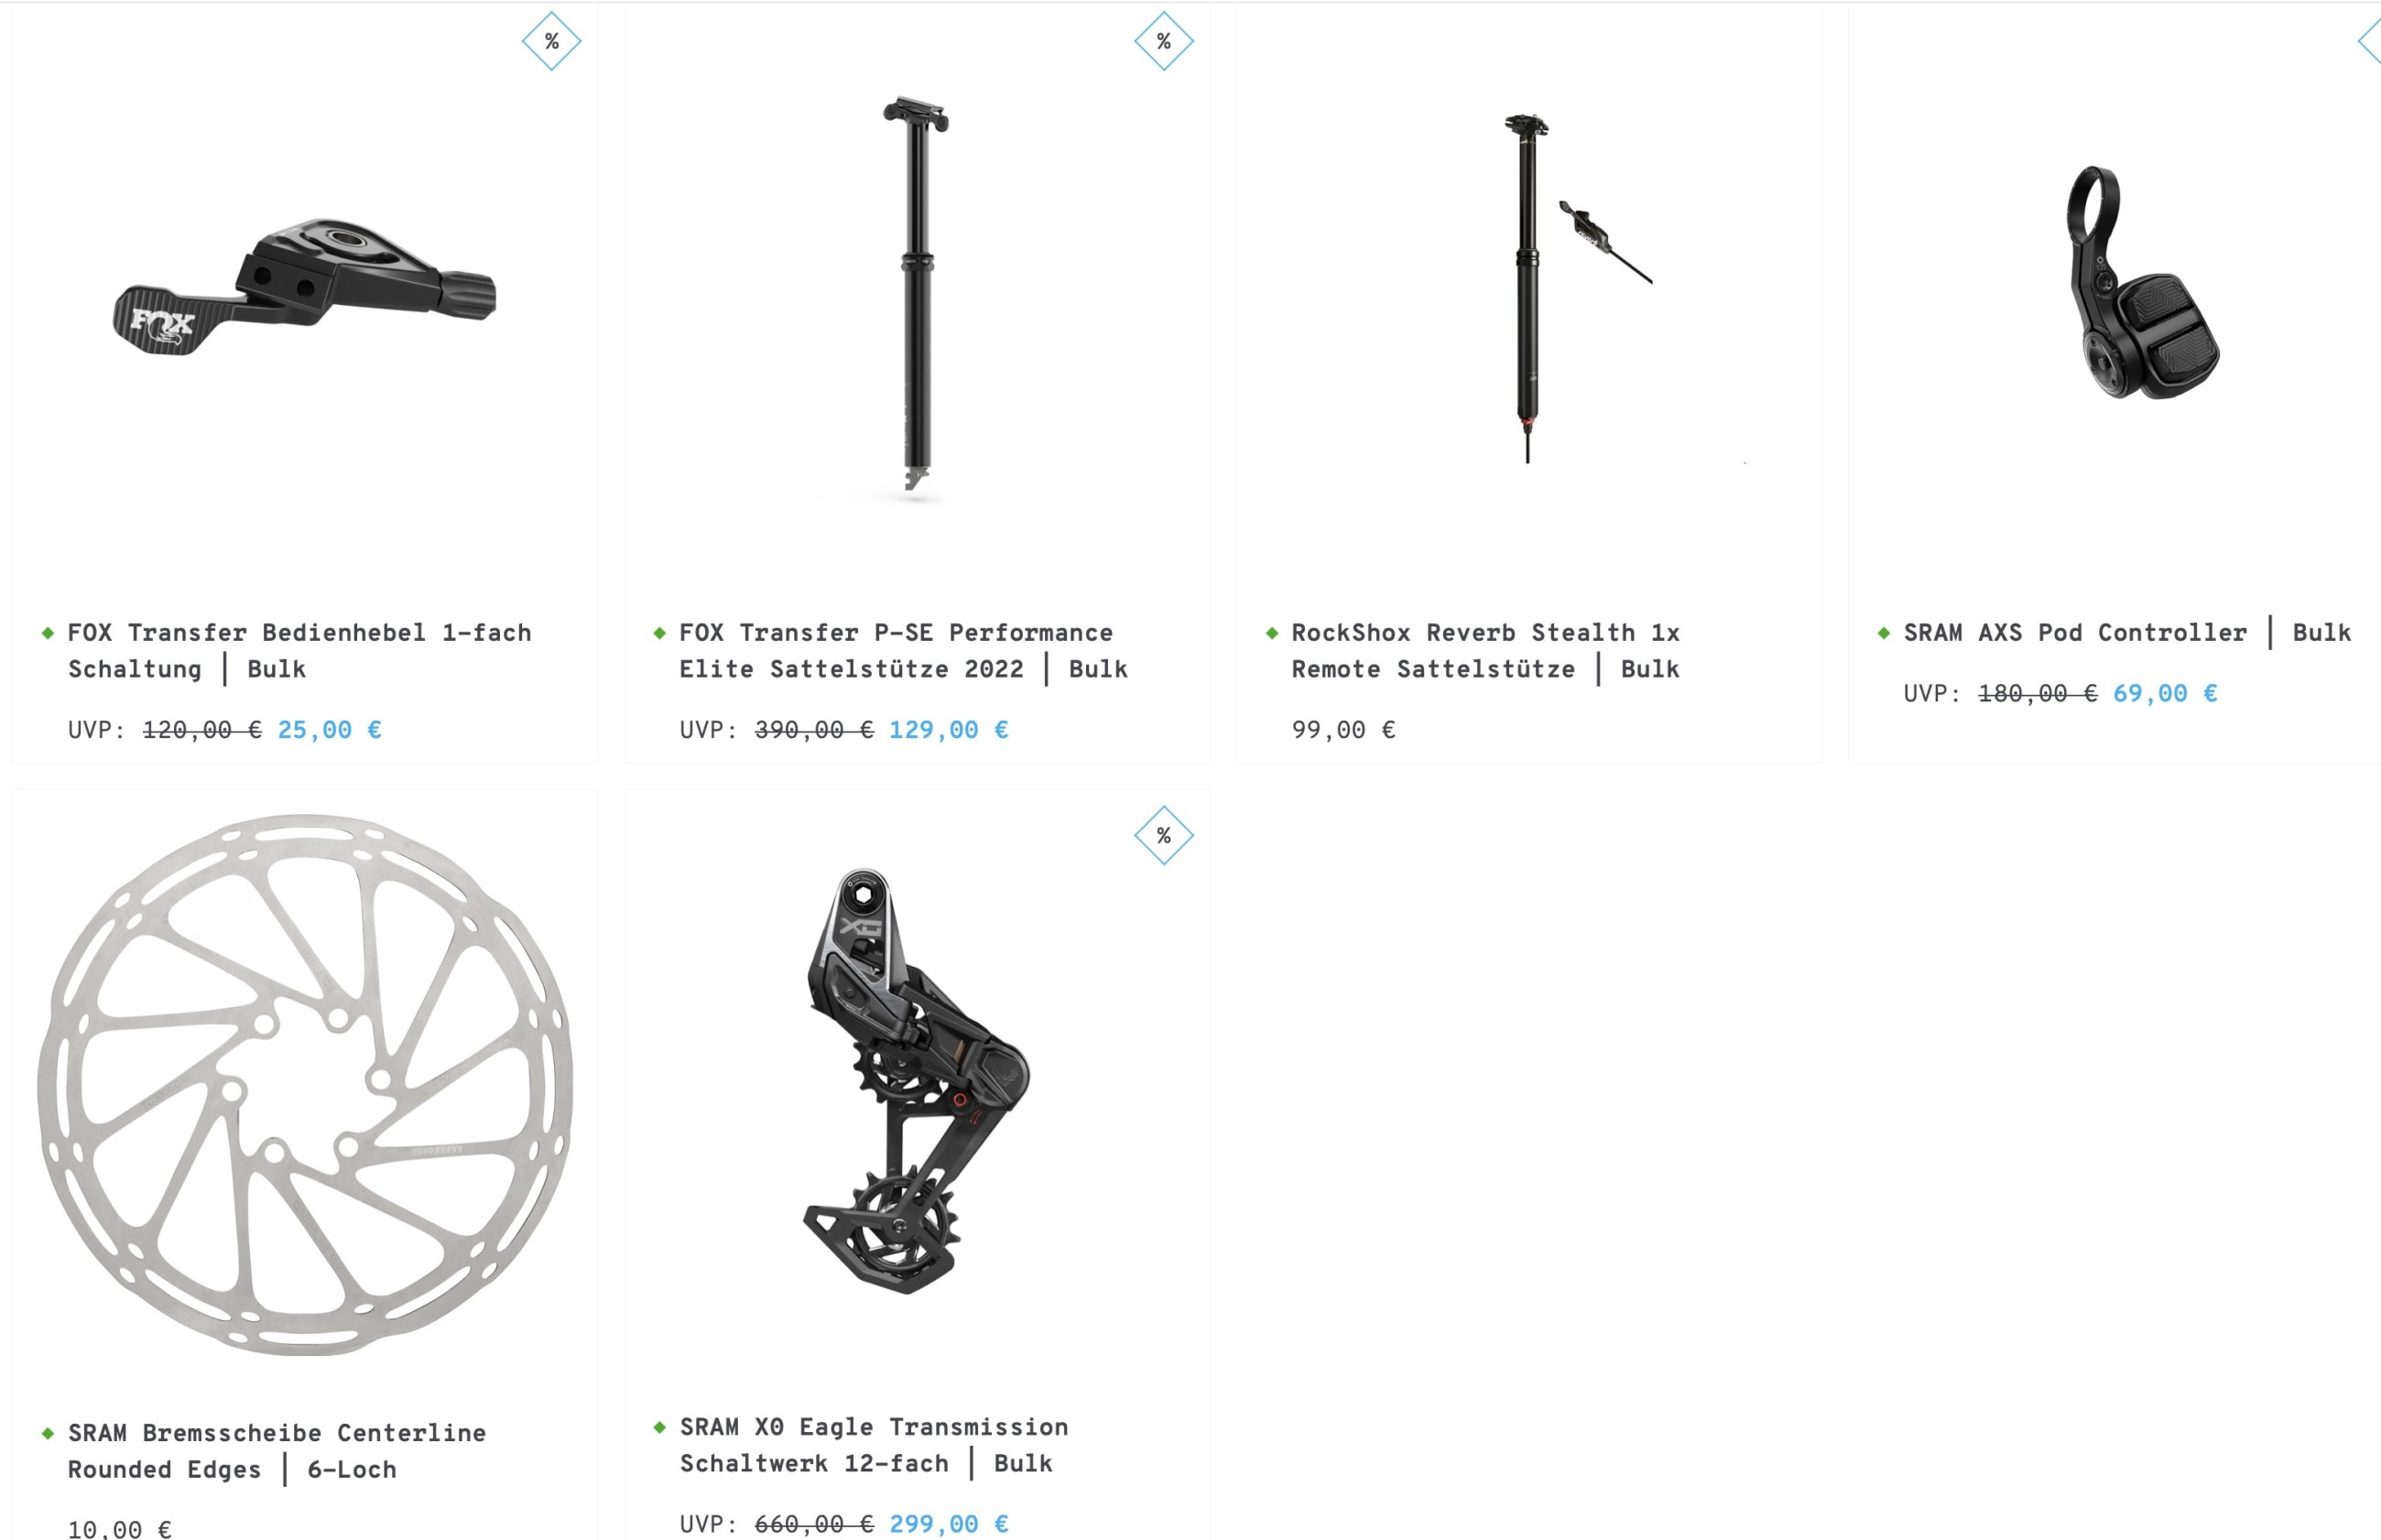
Task: Click green stock dot beside SRAM X0 Eagle Transmission
Action: click(x=659, y=1427)
